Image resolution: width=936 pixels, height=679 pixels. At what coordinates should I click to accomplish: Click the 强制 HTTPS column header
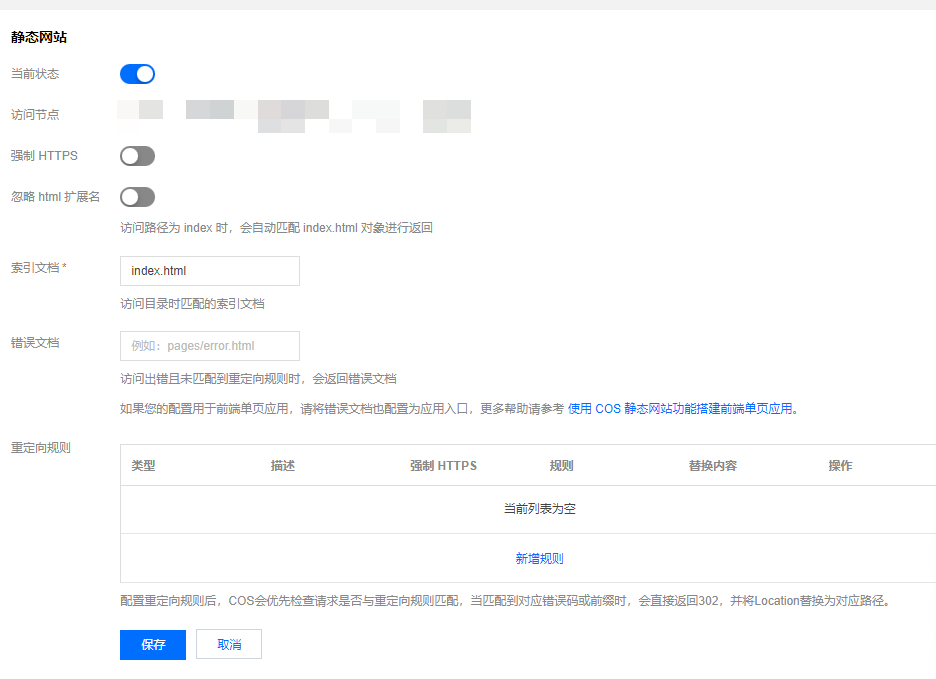443,466
